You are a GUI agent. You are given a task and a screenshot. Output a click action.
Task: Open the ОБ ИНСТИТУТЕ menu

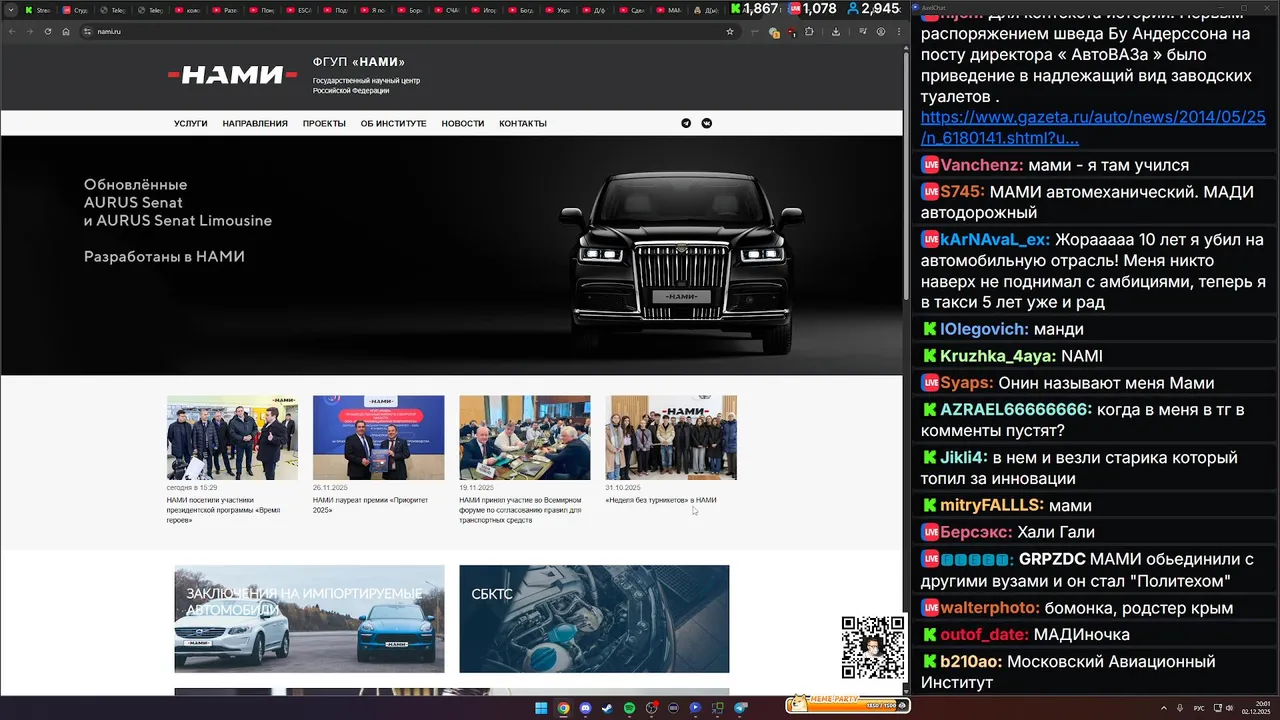point(394,124)
